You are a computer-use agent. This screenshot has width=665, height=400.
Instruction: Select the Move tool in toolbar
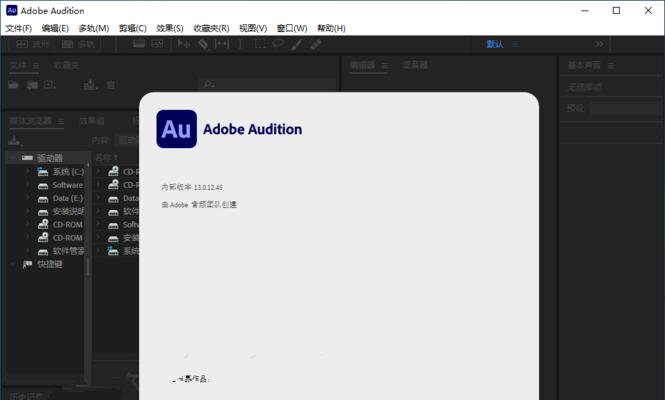(184, 44)
